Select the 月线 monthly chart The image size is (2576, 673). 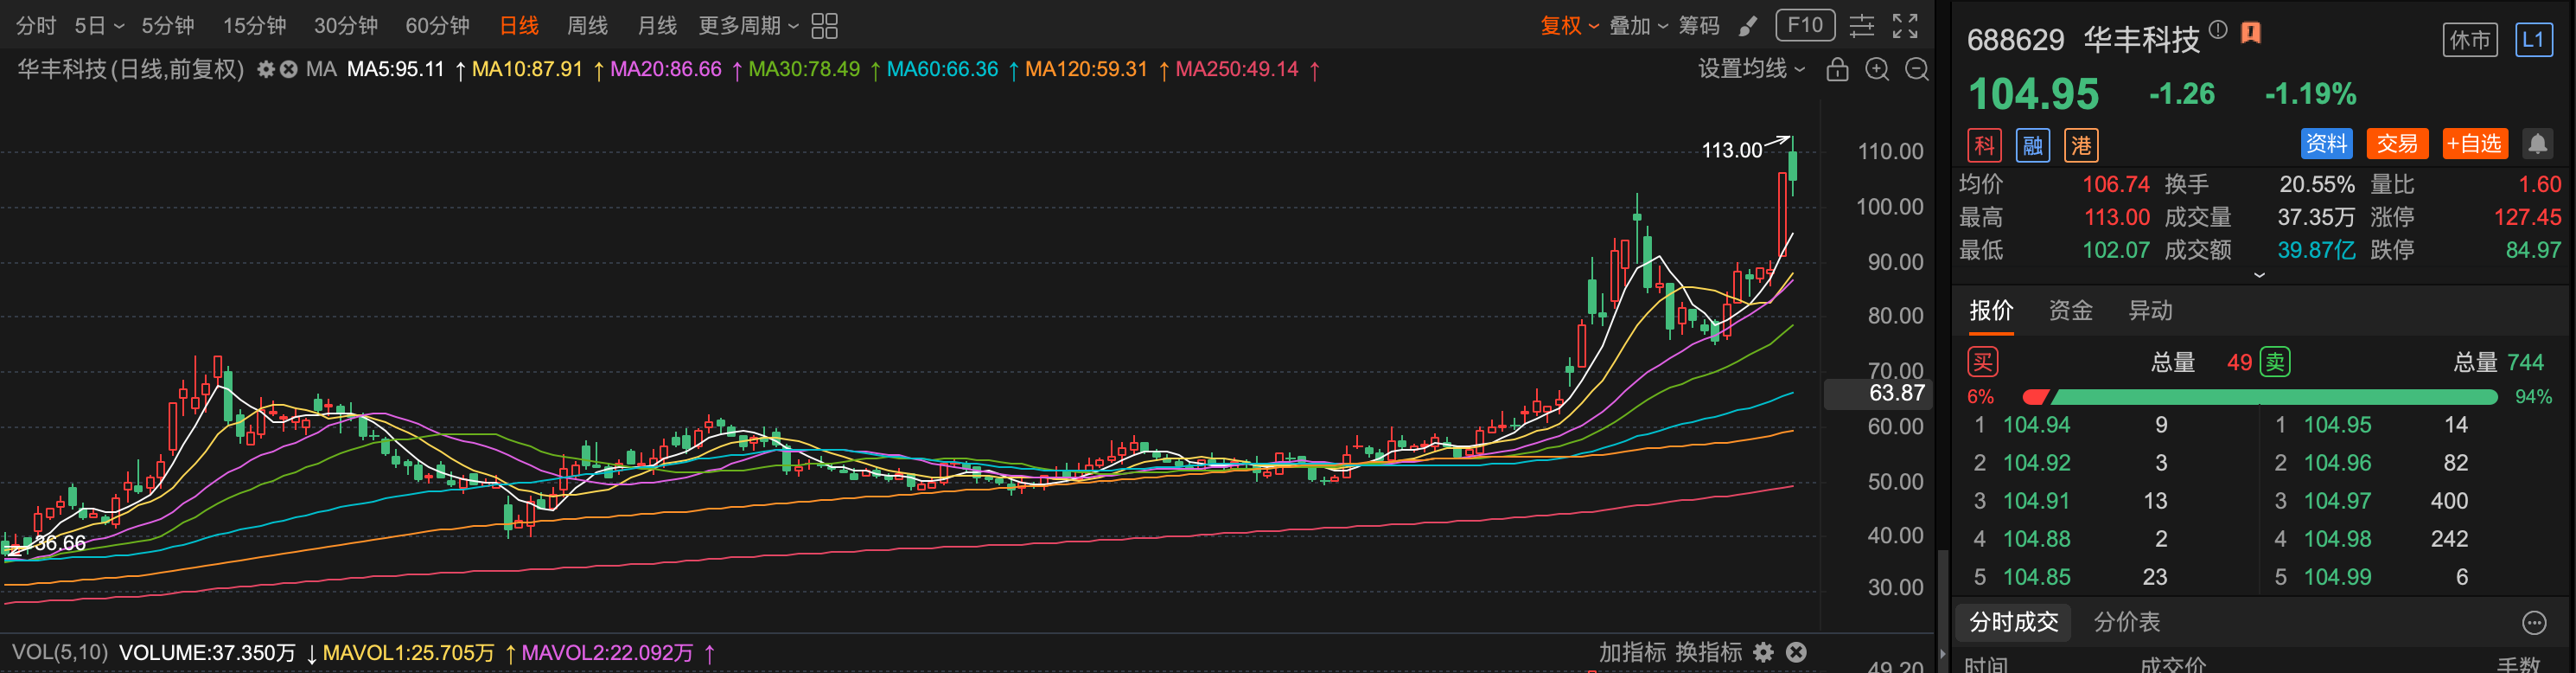[657, 26]
